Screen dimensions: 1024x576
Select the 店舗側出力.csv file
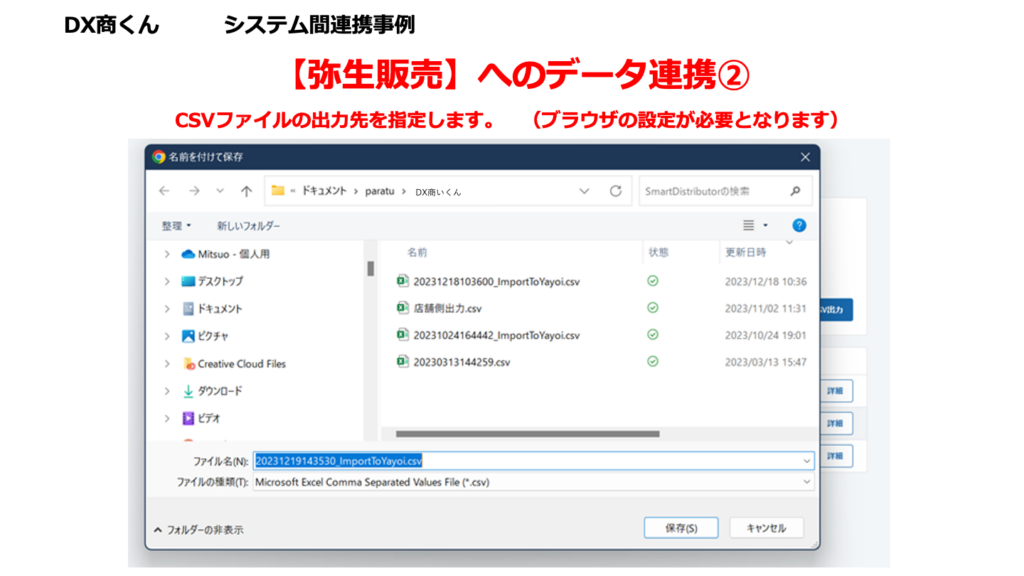(x=447, y=308)
